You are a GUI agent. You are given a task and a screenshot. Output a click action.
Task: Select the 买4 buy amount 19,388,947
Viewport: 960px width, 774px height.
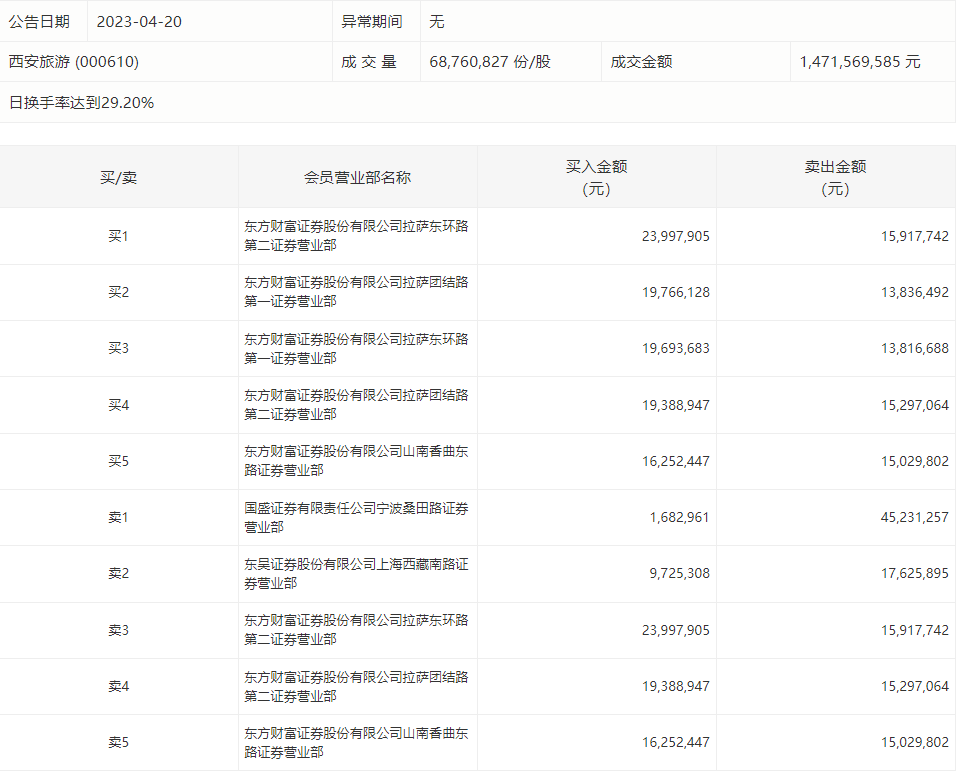[676, 405]
